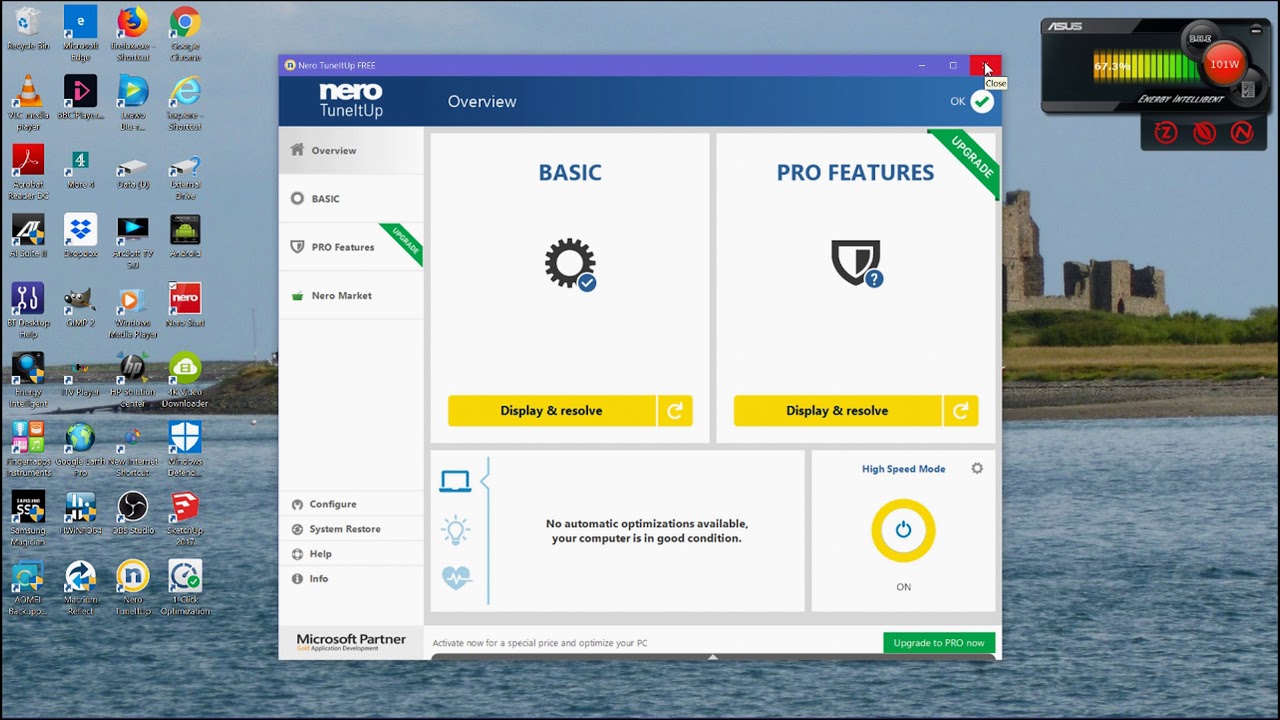Screen dimensions: 1280x720
Task: Expand the bottom panel arrow handle
Action: point(712,657)
